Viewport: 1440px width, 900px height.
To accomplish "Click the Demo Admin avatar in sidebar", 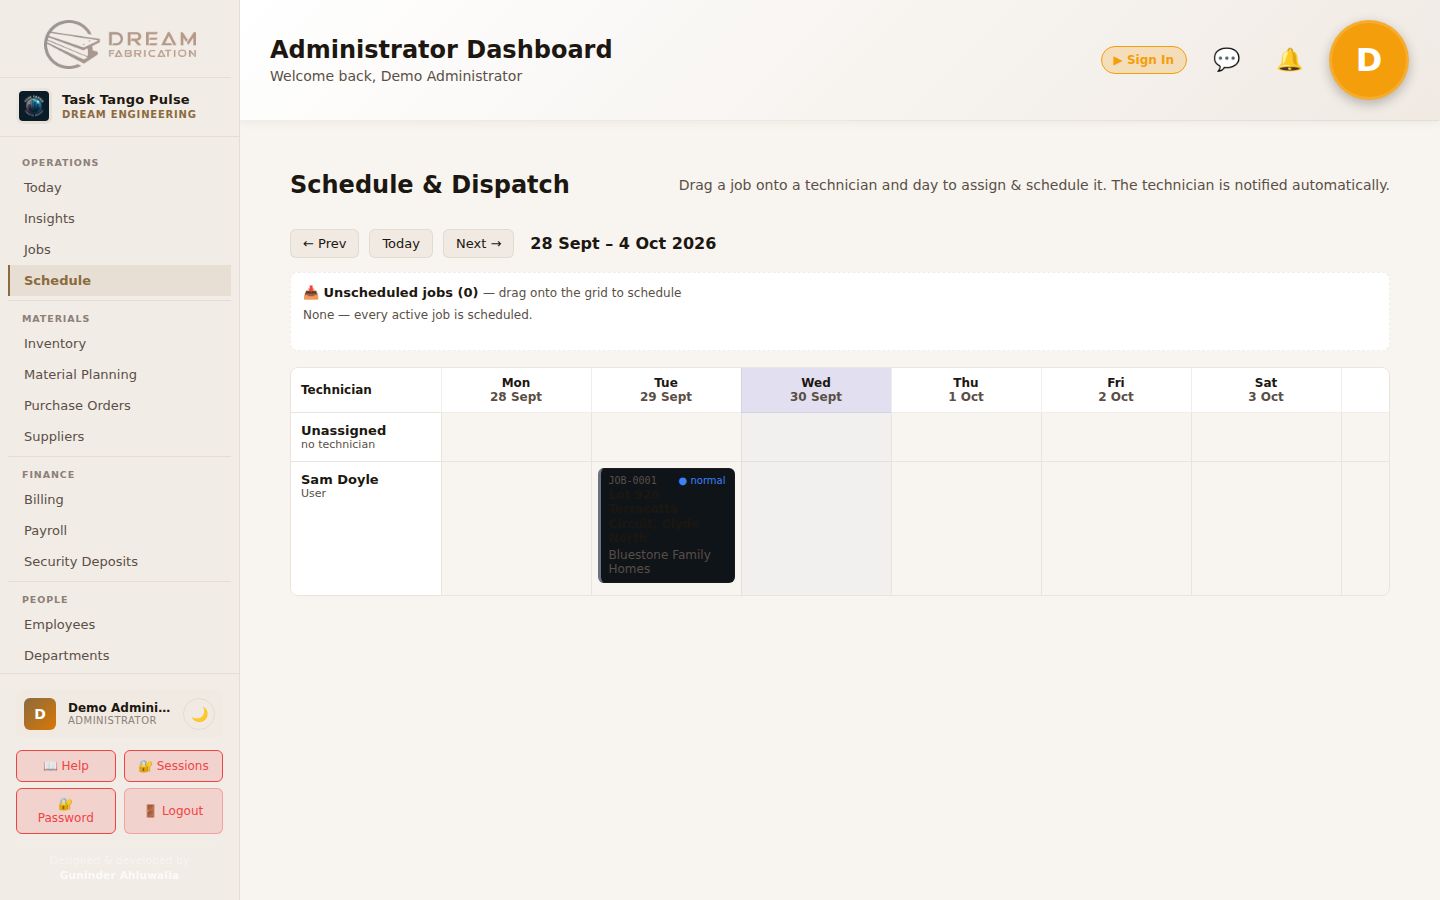I will pos(40,714).
